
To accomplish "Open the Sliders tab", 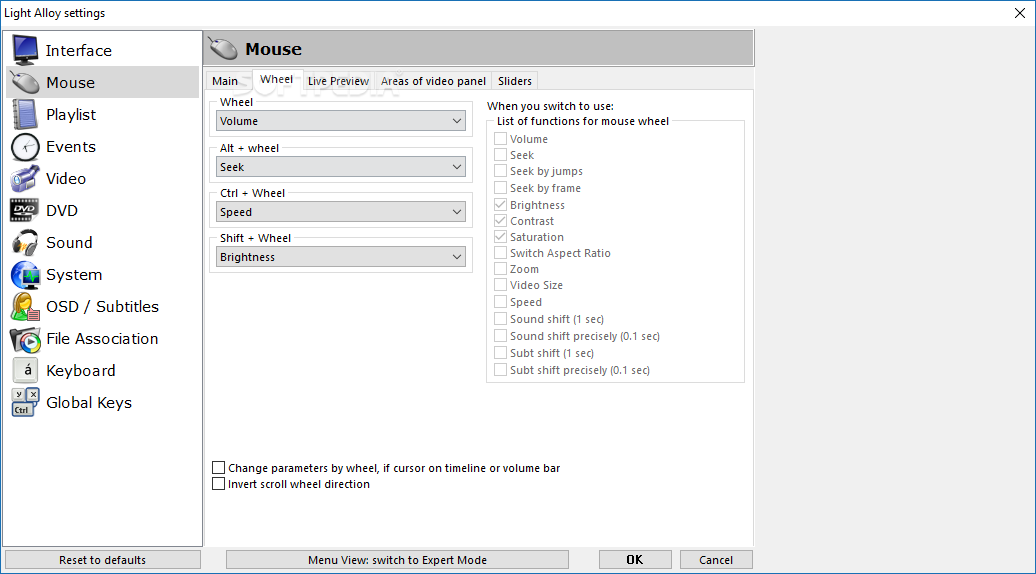I will tap(515, 81).
